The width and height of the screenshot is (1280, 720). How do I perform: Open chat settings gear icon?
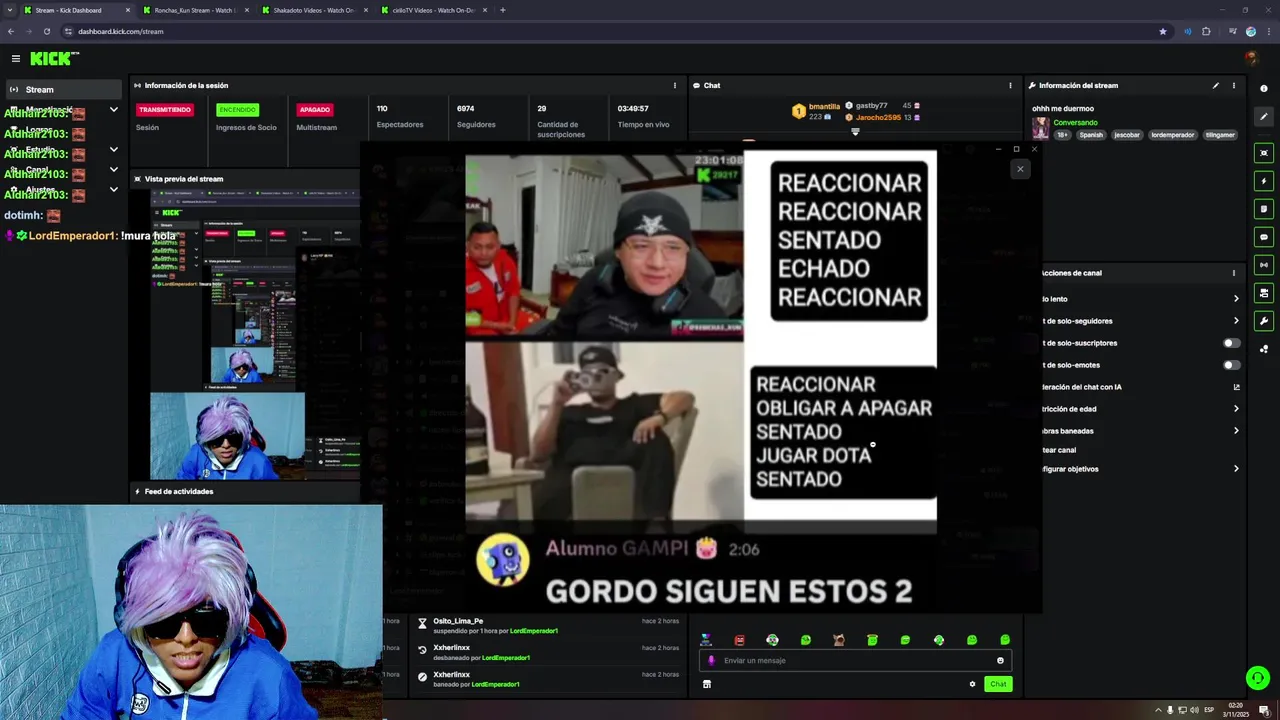[x=972, y=684]
